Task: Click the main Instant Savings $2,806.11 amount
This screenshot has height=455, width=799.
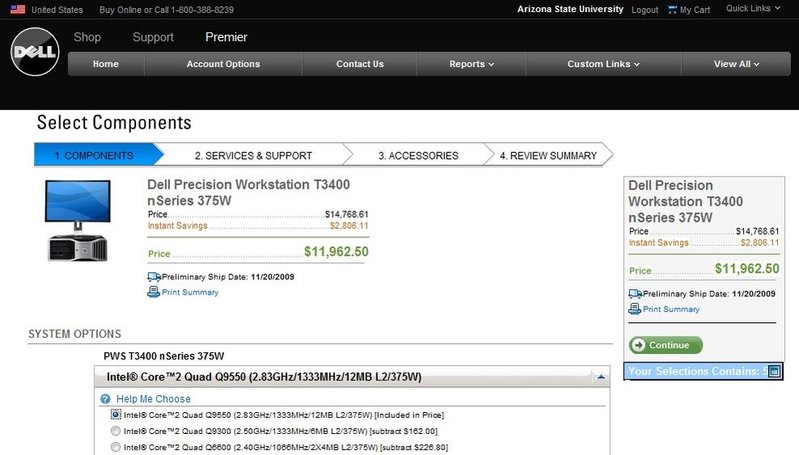Action: point(349,226)
